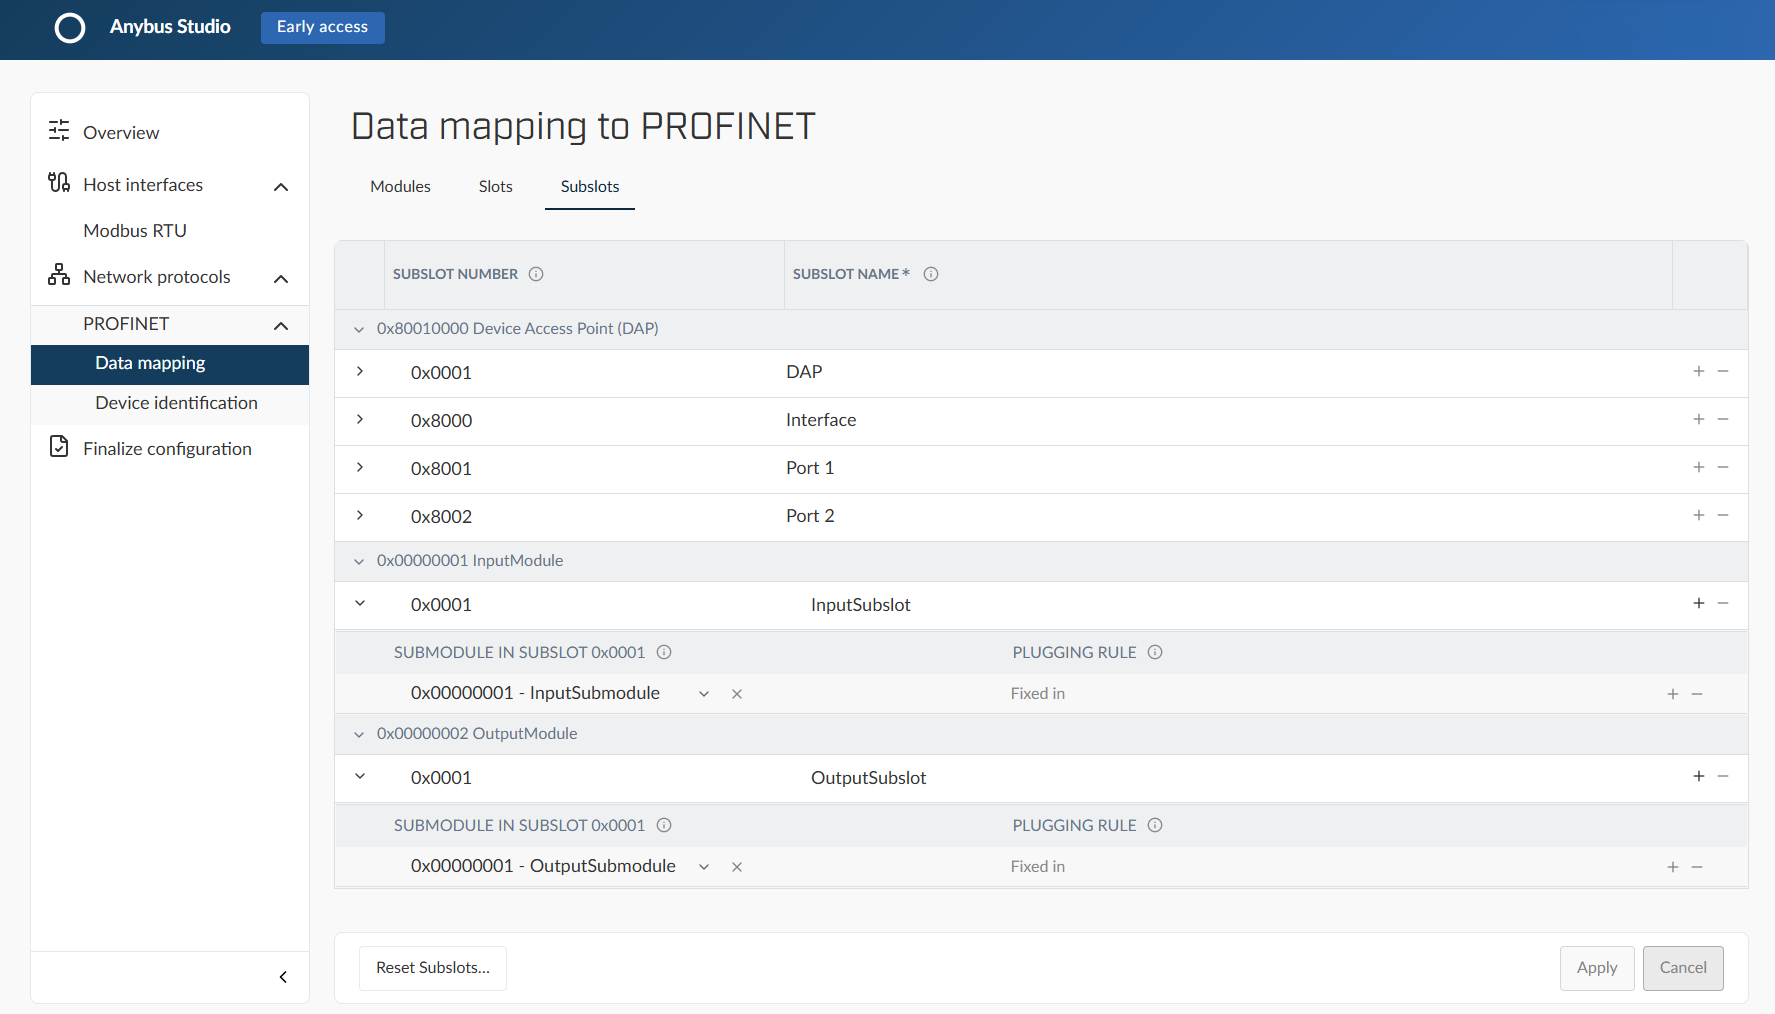Collapse the sidebar with left arrow
The height and width of the screenshot is (1014, 1775).
tap(283, 977)
